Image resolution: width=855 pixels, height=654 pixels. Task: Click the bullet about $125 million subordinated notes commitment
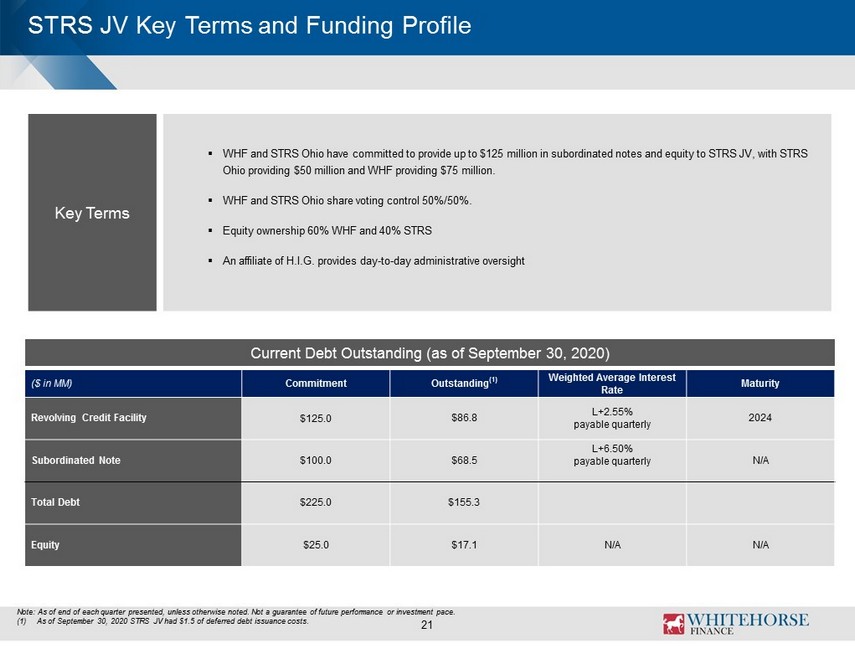point(515,162)
